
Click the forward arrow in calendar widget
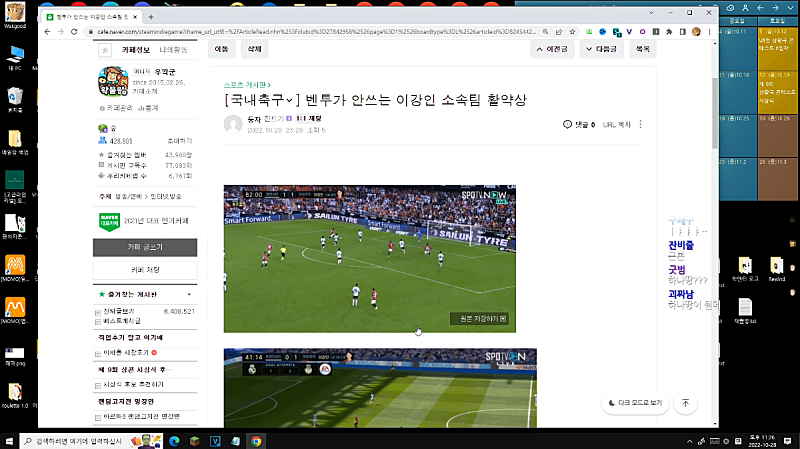pyautogui.click(x=776, y=8)
